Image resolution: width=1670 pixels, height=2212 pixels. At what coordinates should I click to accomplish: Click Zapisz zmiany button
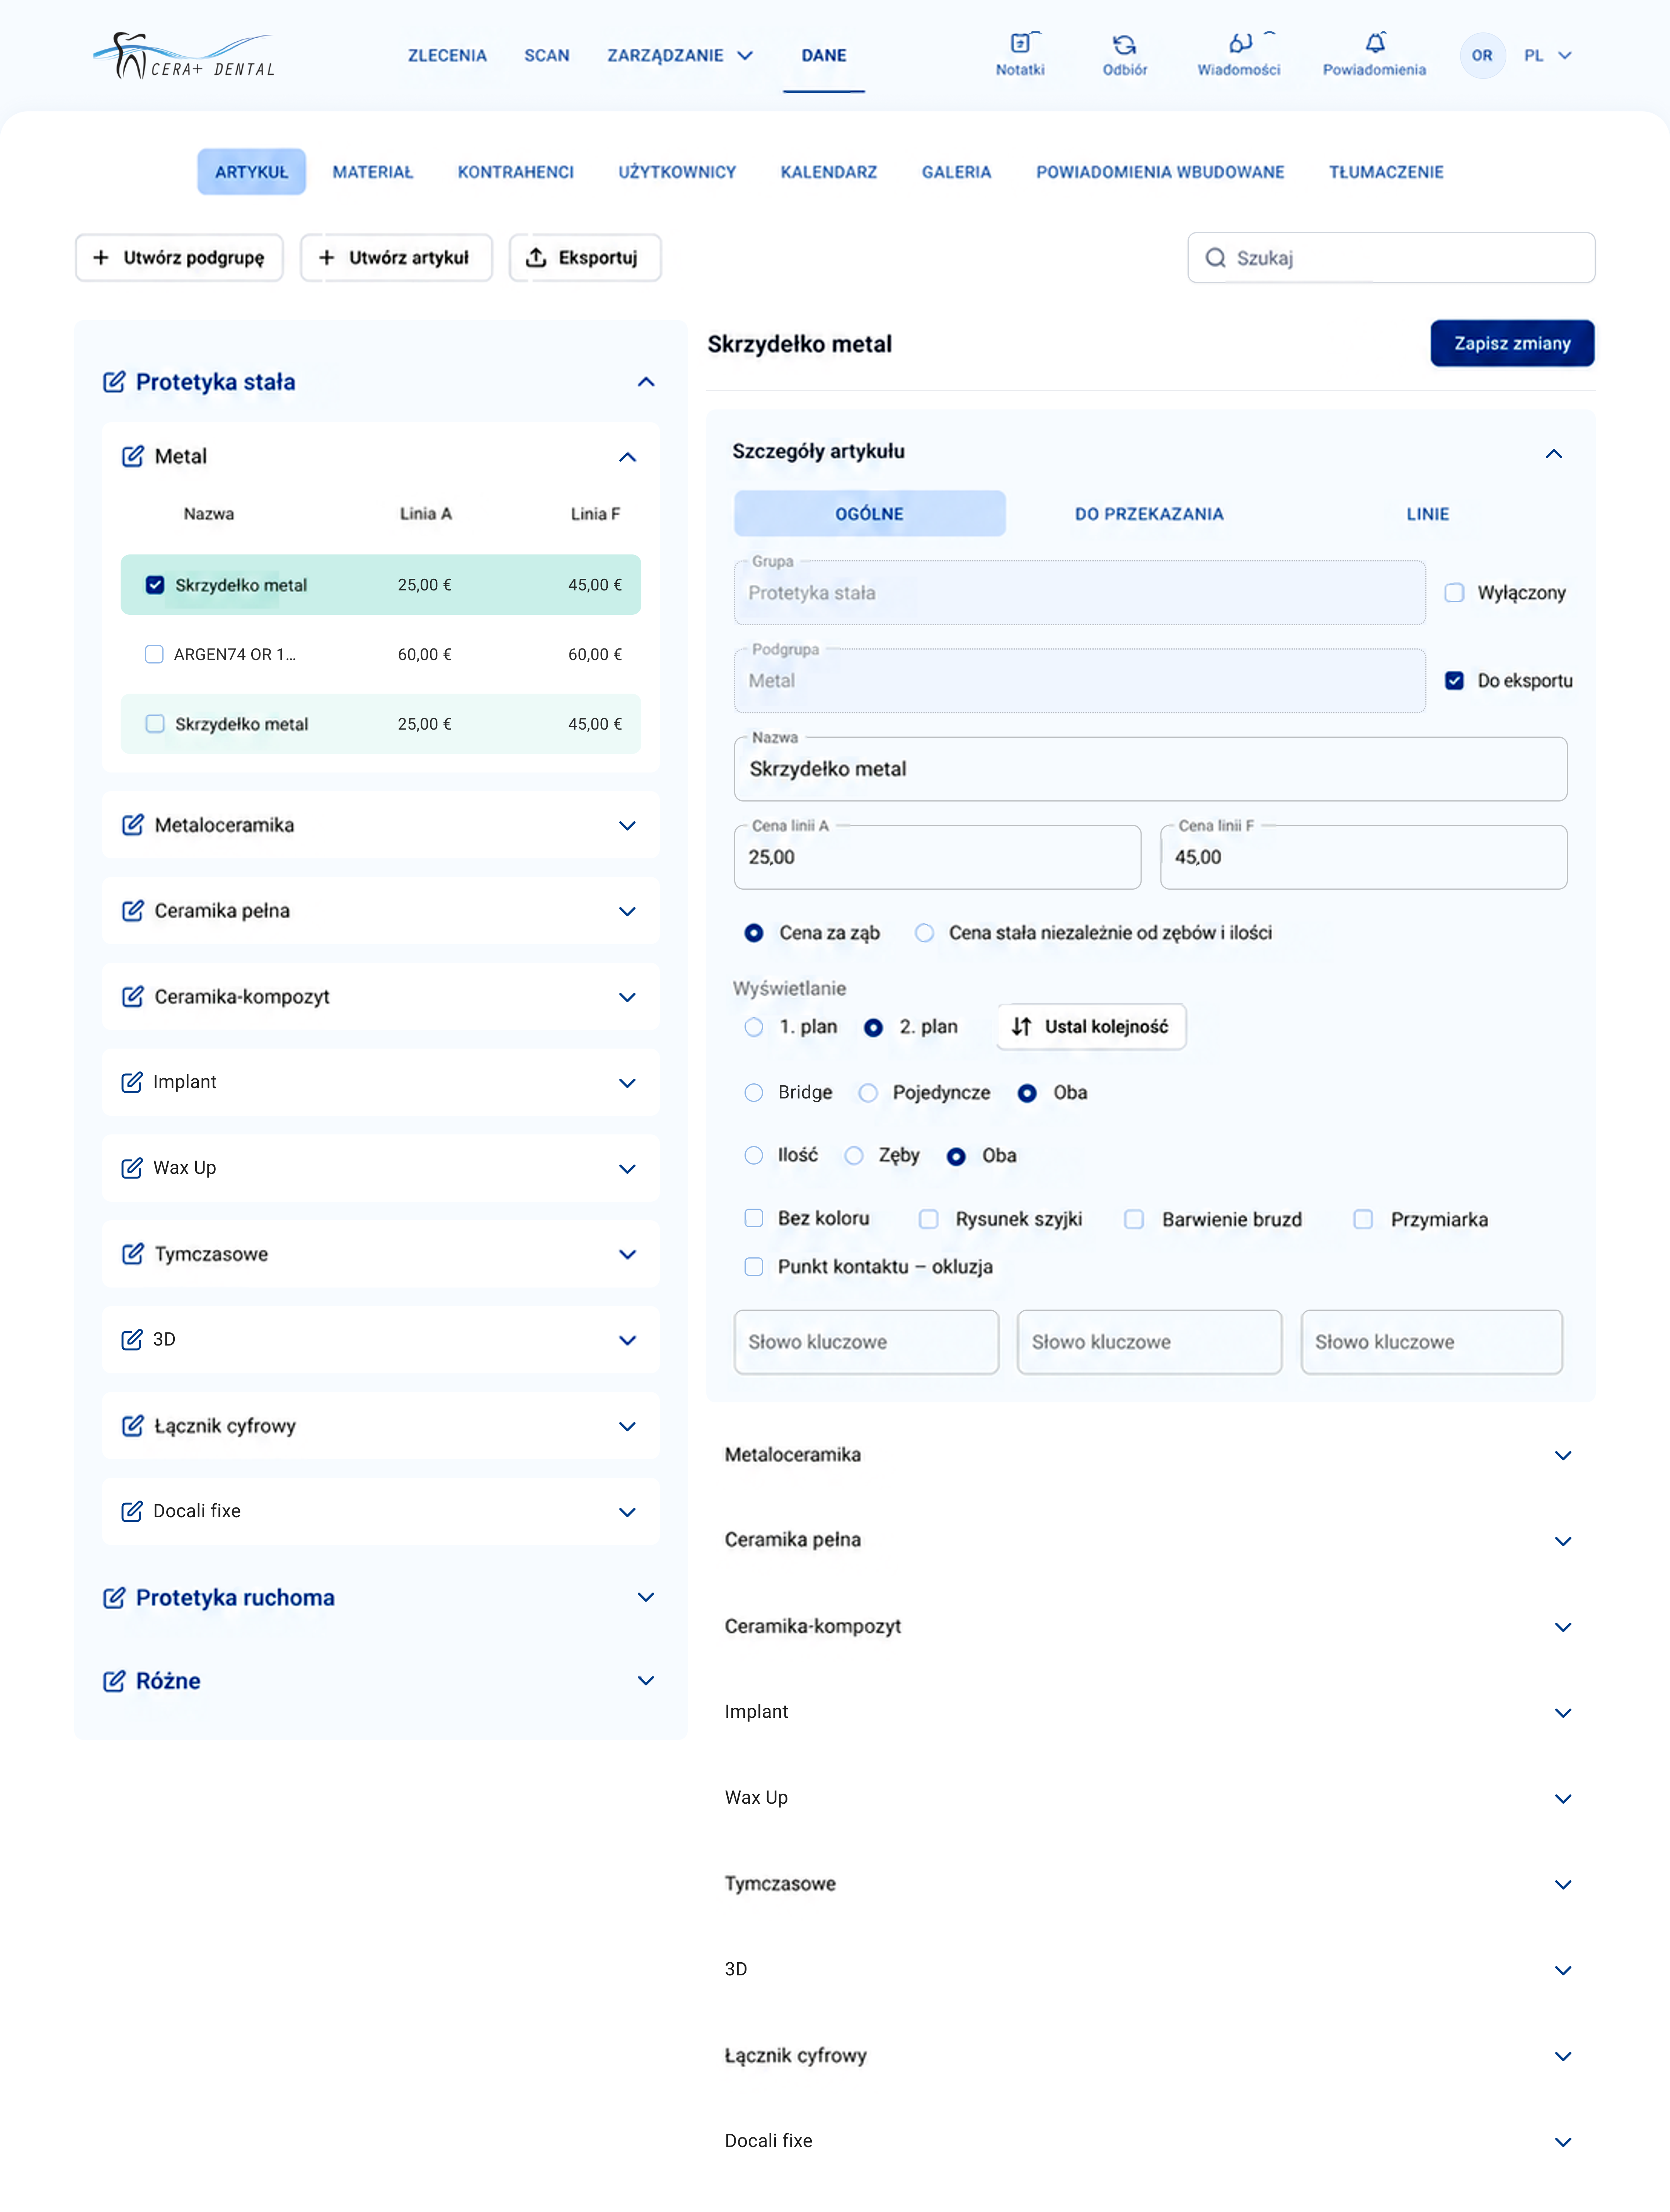[x=1512, y=343]
